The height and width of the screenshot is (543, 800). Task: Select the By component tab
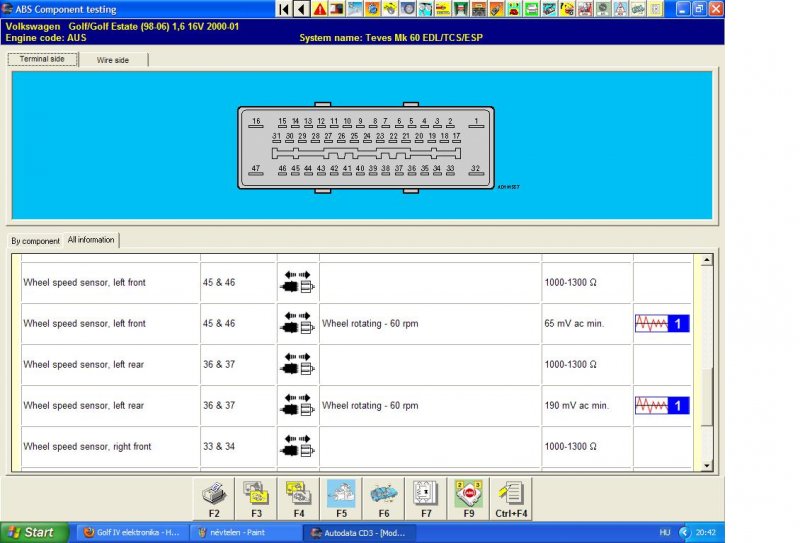coord(35,241)
